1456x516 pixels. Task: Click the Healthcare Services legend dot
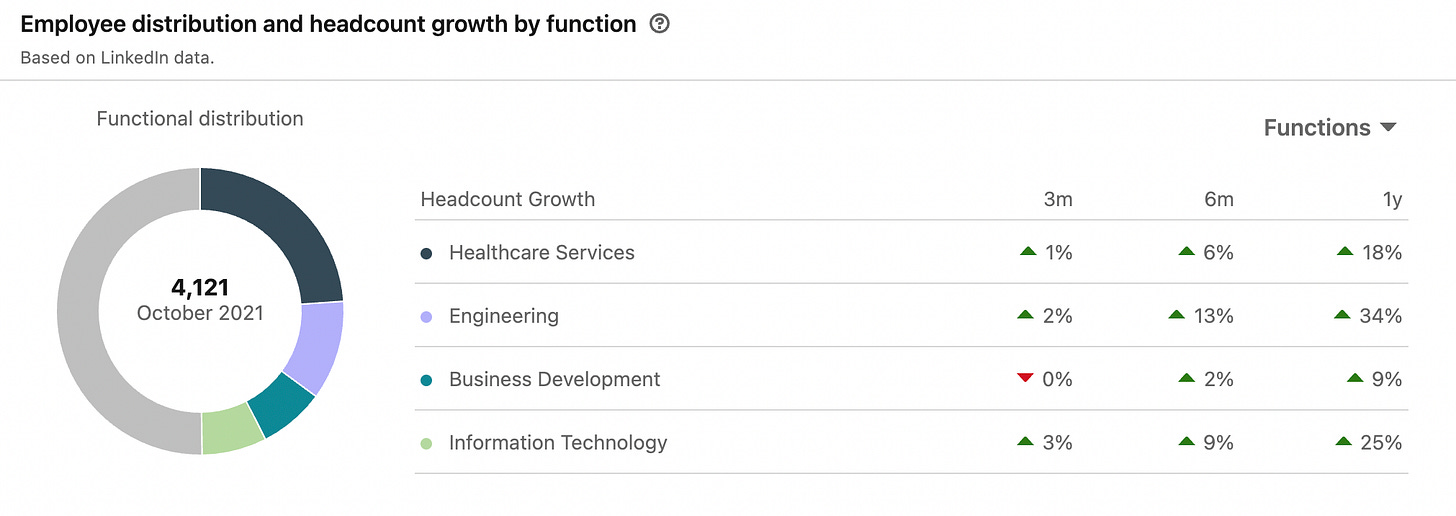tap(427, 253)
